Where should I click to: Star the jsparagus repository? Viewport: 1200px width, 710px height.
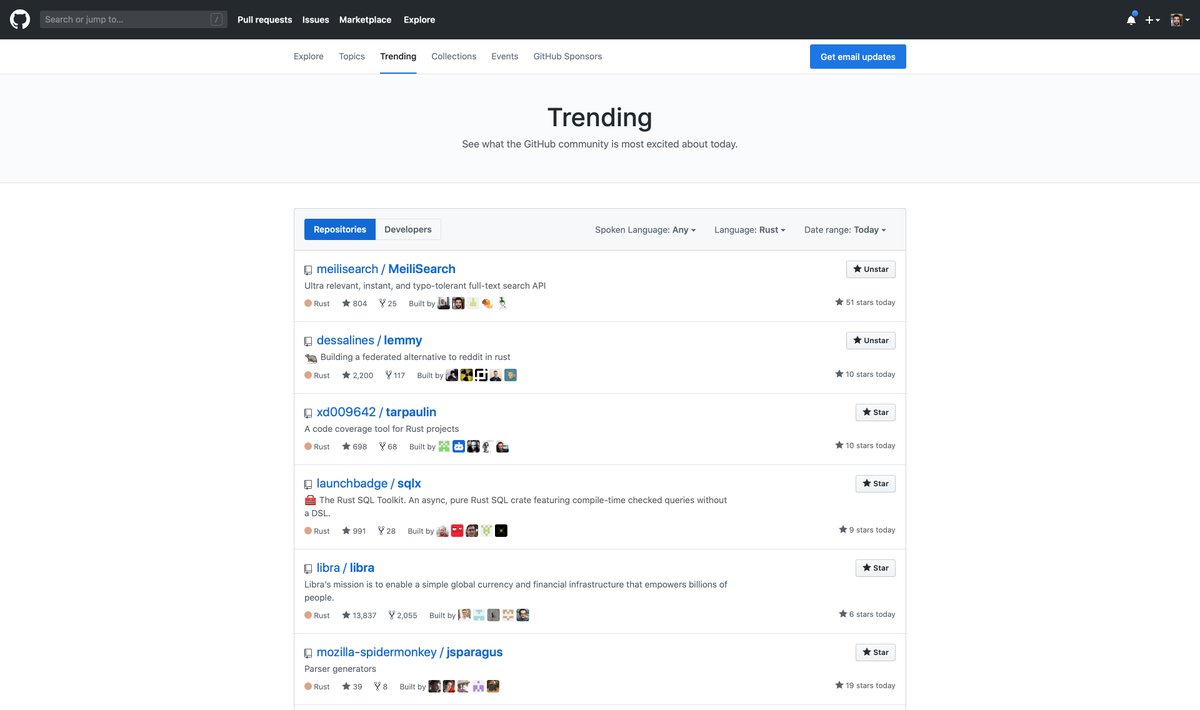[876, 652]
